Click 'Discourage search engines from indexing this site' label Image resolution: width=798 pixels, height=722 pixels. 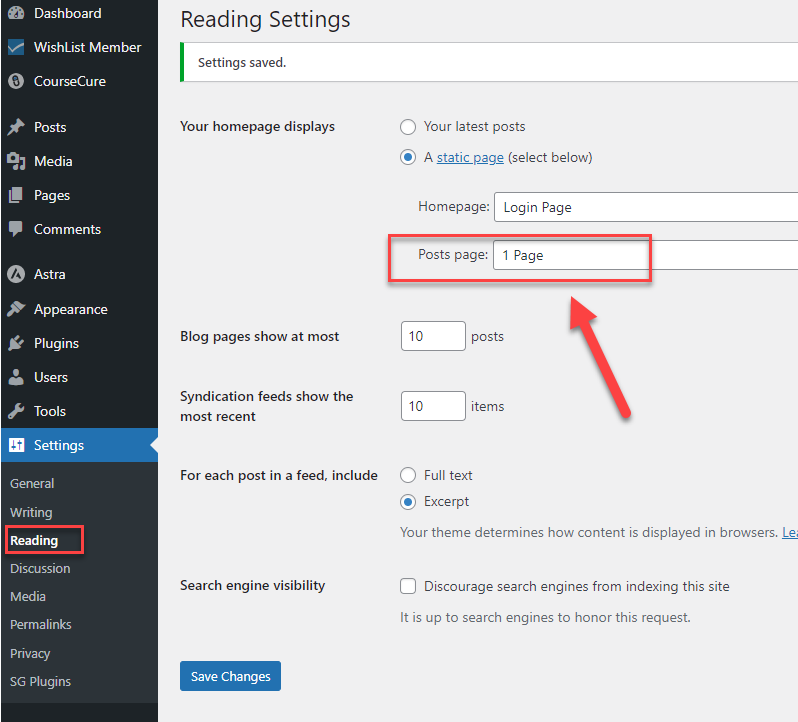pos(577,586)
